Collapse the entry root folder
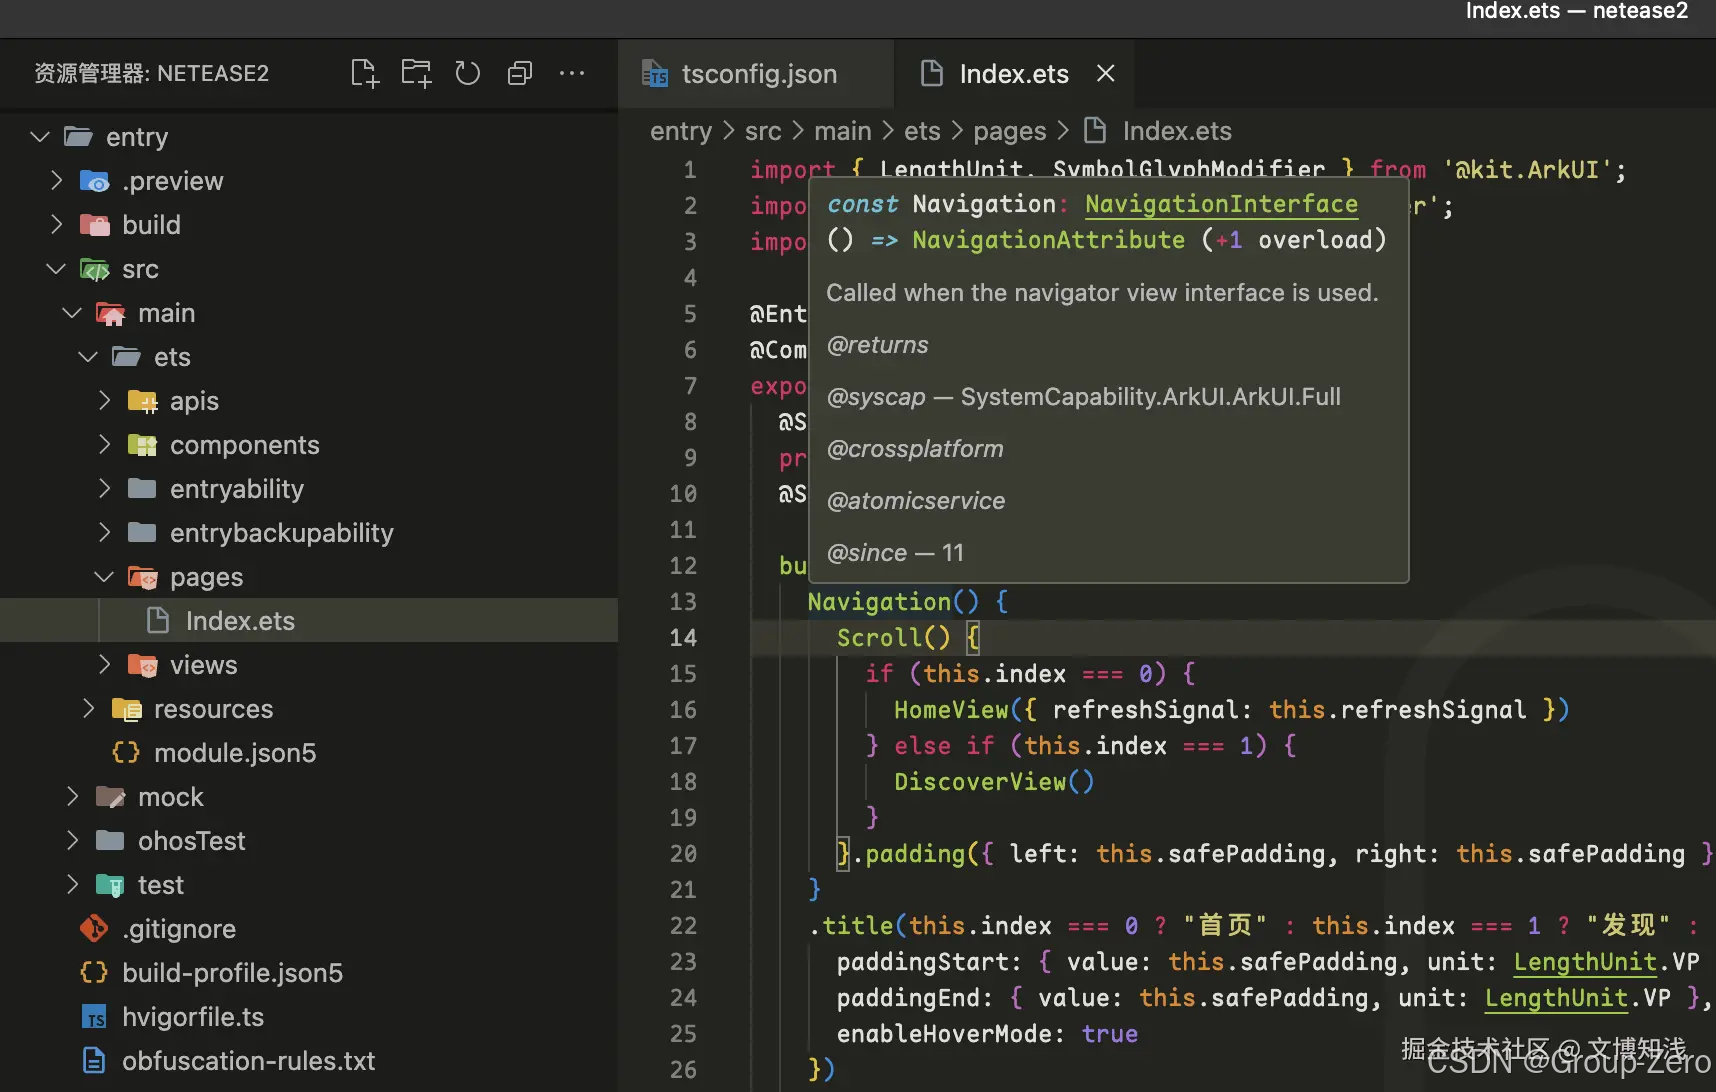 [x=40, y=137]
